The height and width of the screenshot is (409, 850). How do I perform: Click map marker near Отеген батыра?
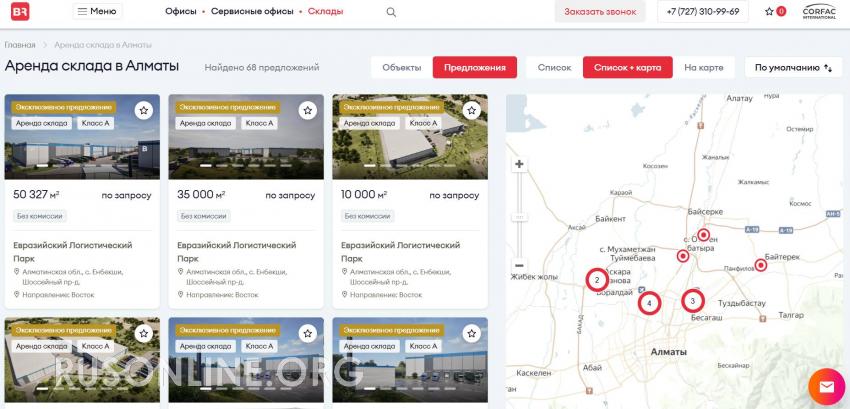(x=703, y=235)
